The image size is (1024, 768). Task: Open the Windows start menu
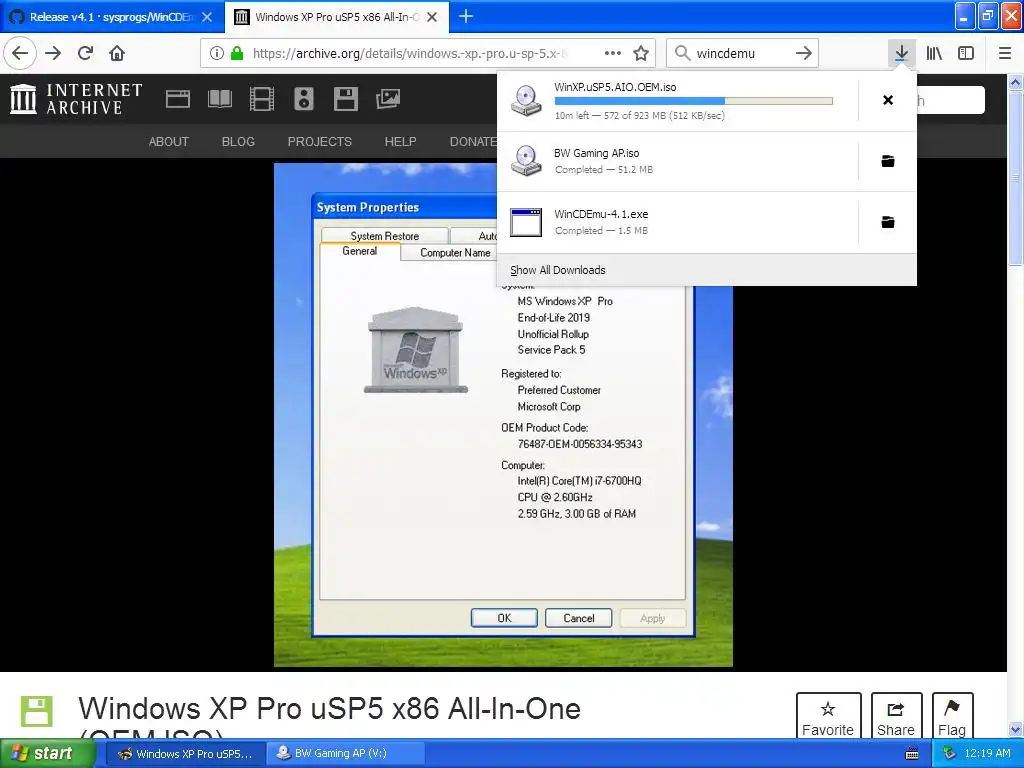pyautogui.click(x=47, y=754)
